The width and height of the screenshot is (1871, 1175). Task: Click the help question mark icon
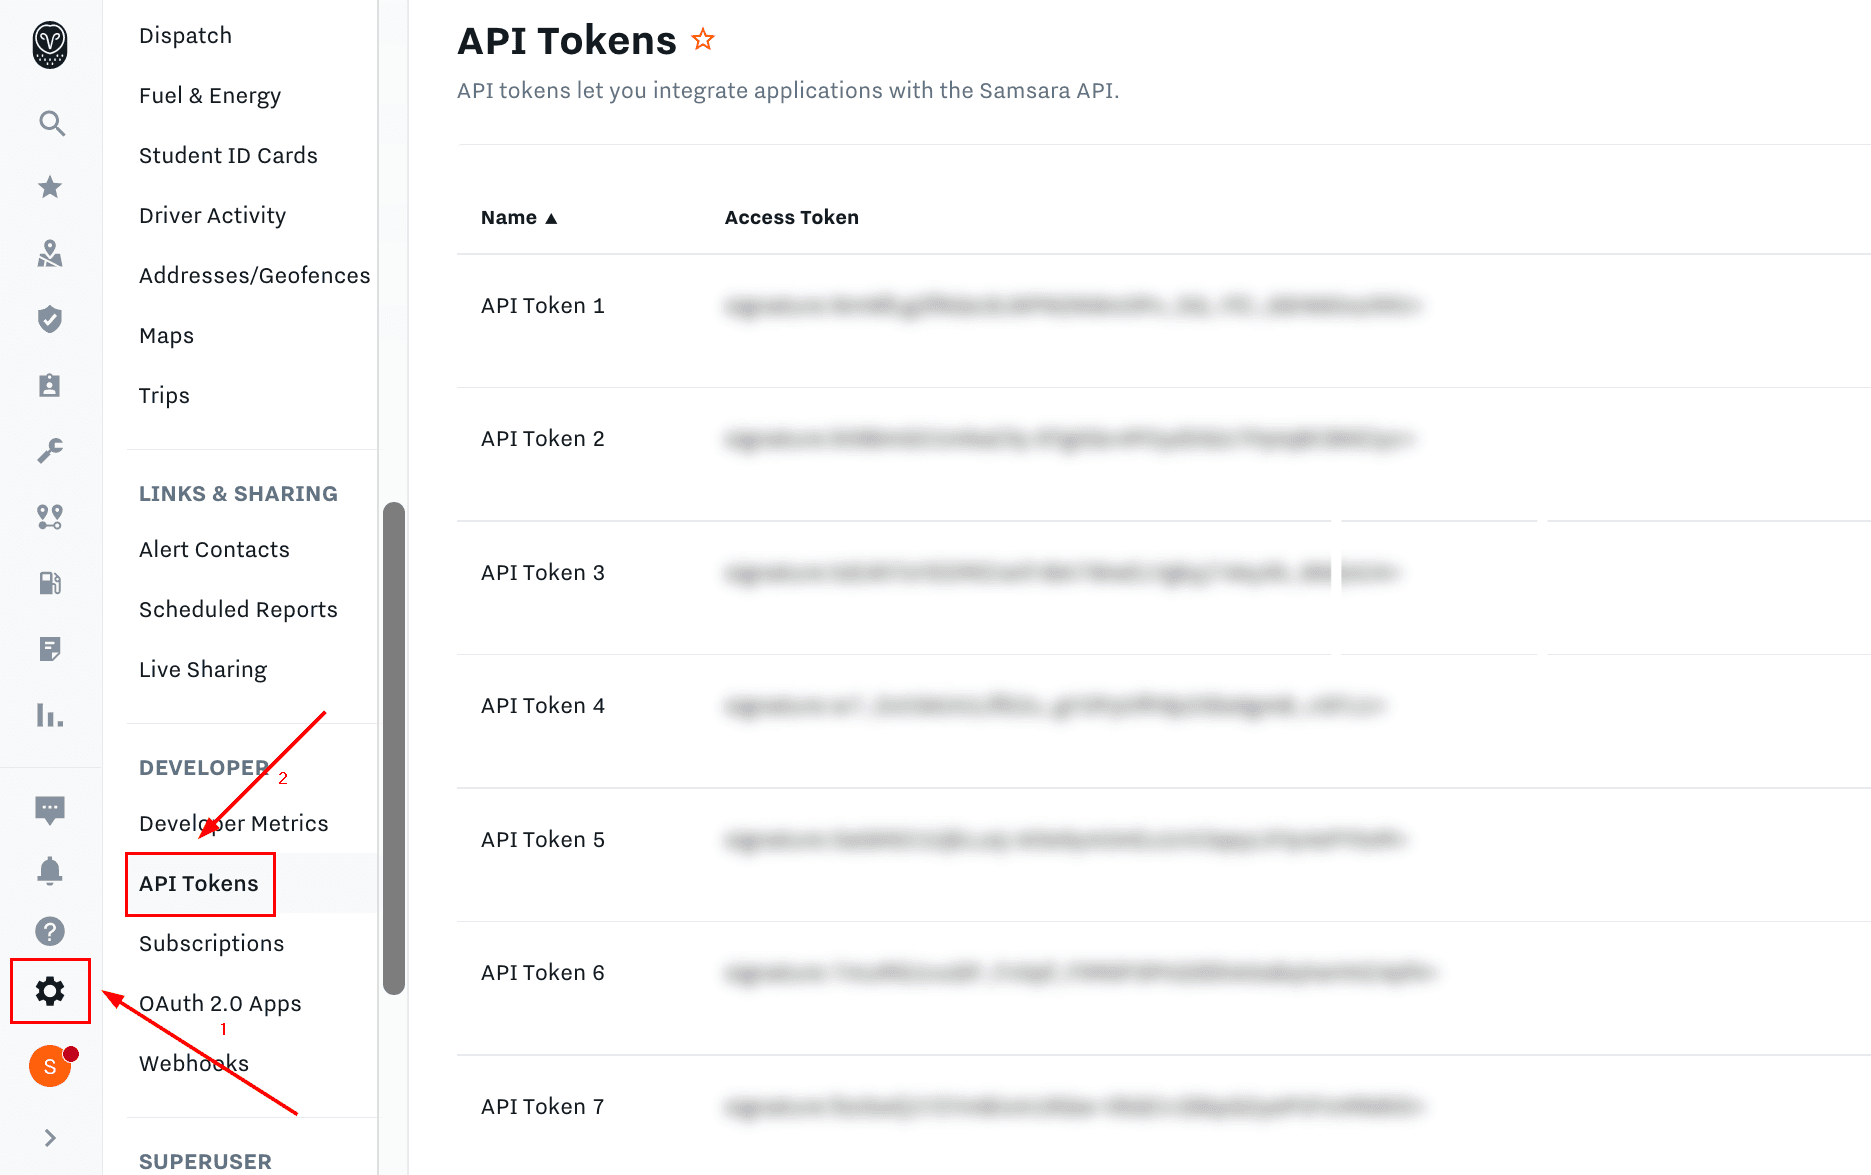(x=50, y=931)
